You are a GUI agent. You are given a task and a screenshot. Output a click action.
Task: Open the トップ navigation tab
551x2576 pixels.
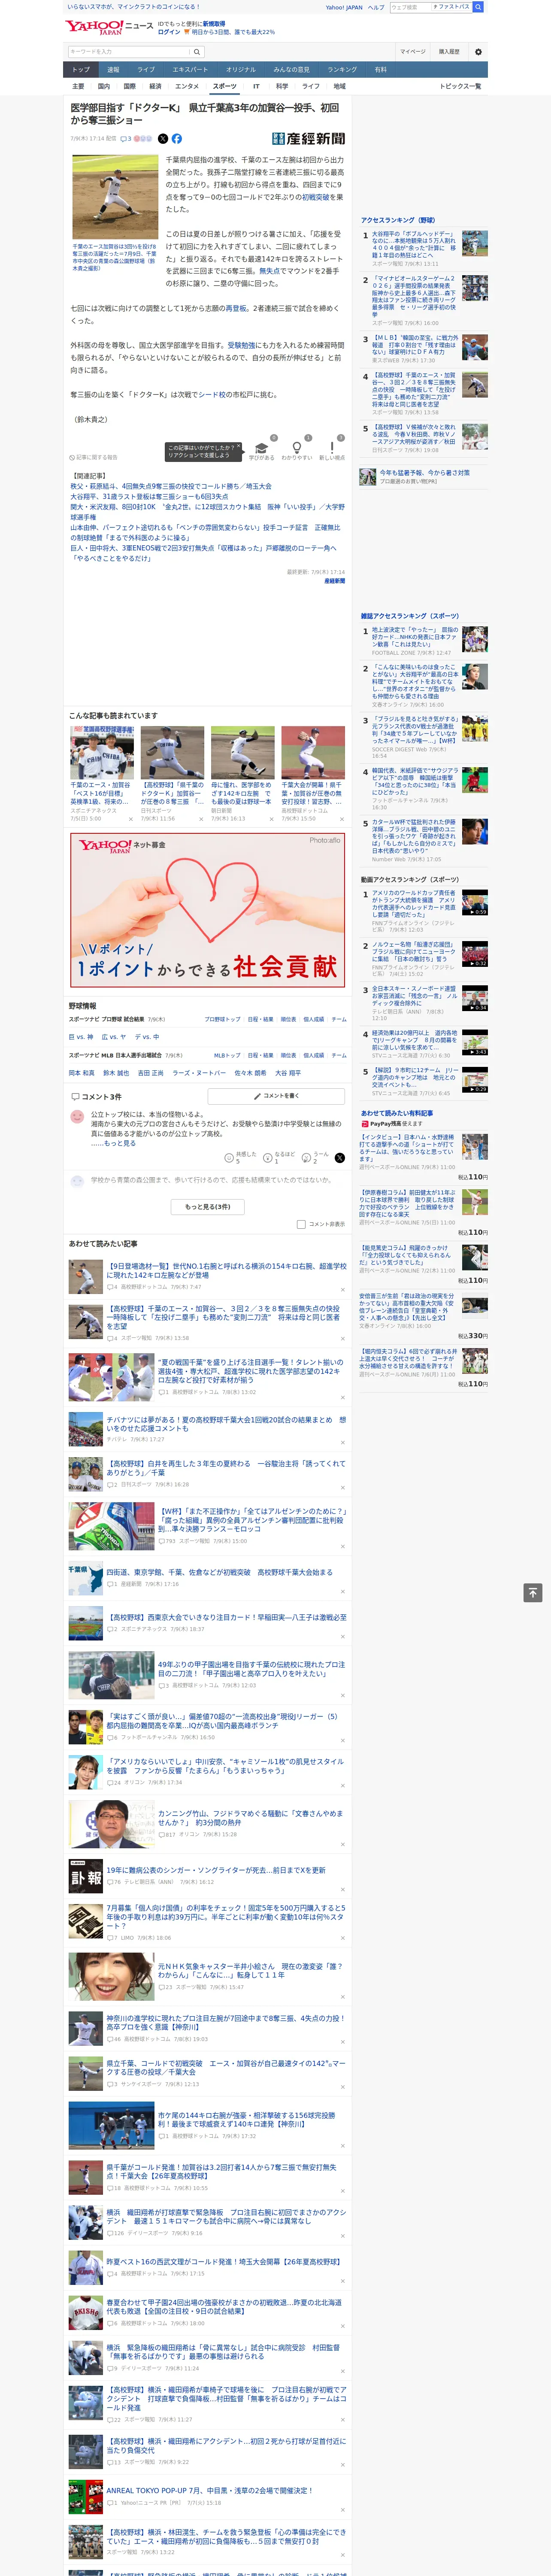click(x=81, y=70)
